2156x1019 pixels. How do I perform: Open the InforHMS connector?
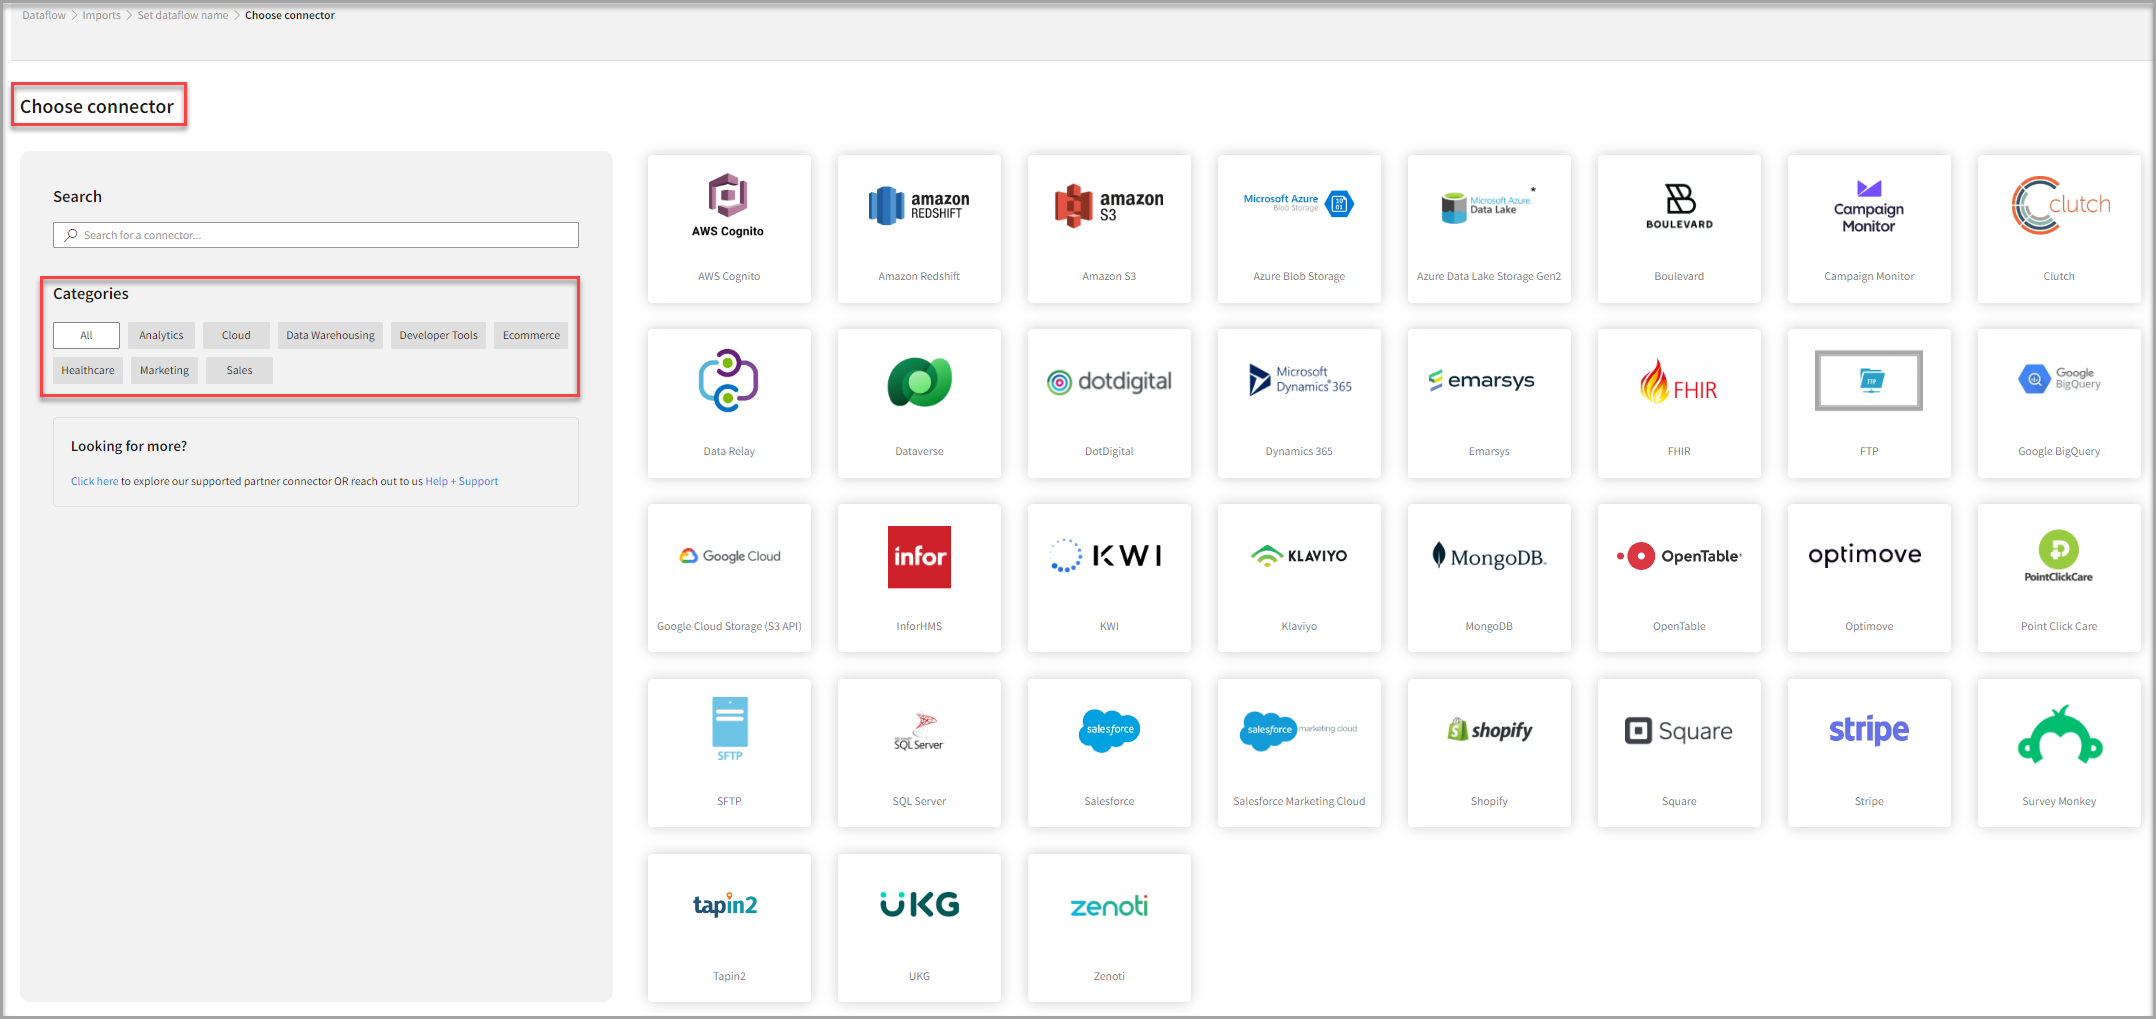tap(919, 579)
